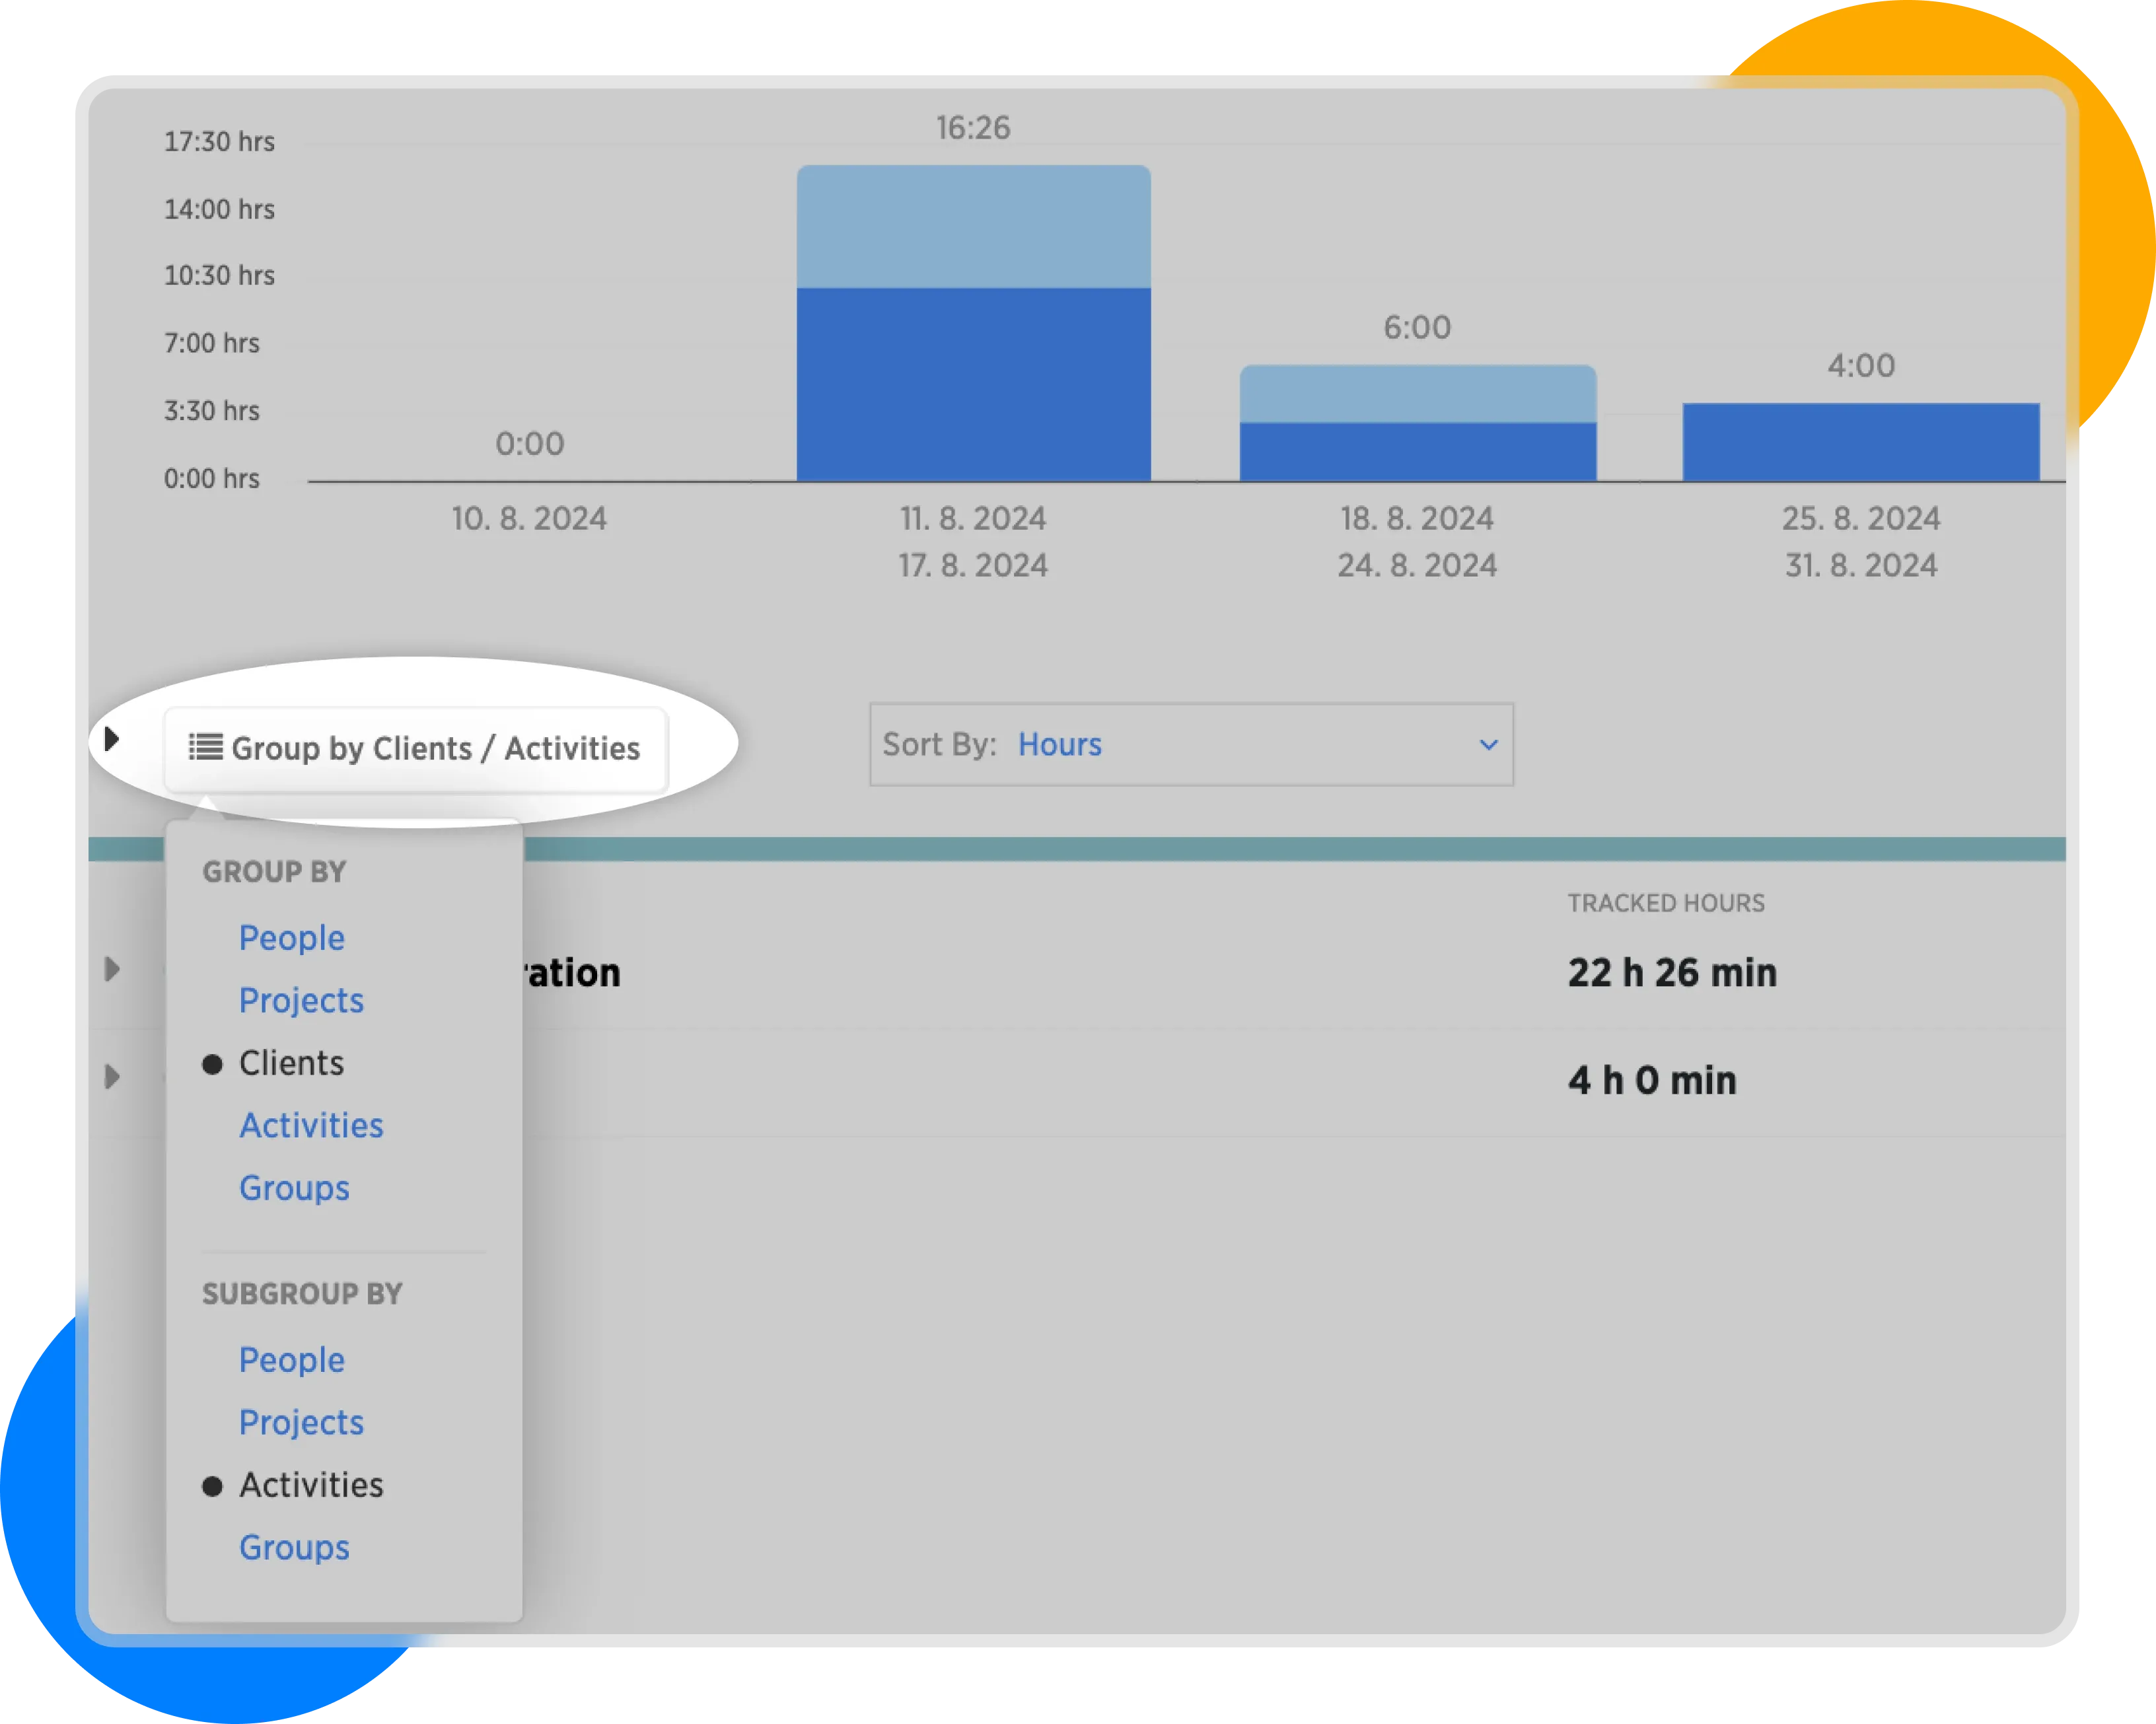Expand all rows with top black triangle
The image size is (2156, 1724).
pos(112,740)
